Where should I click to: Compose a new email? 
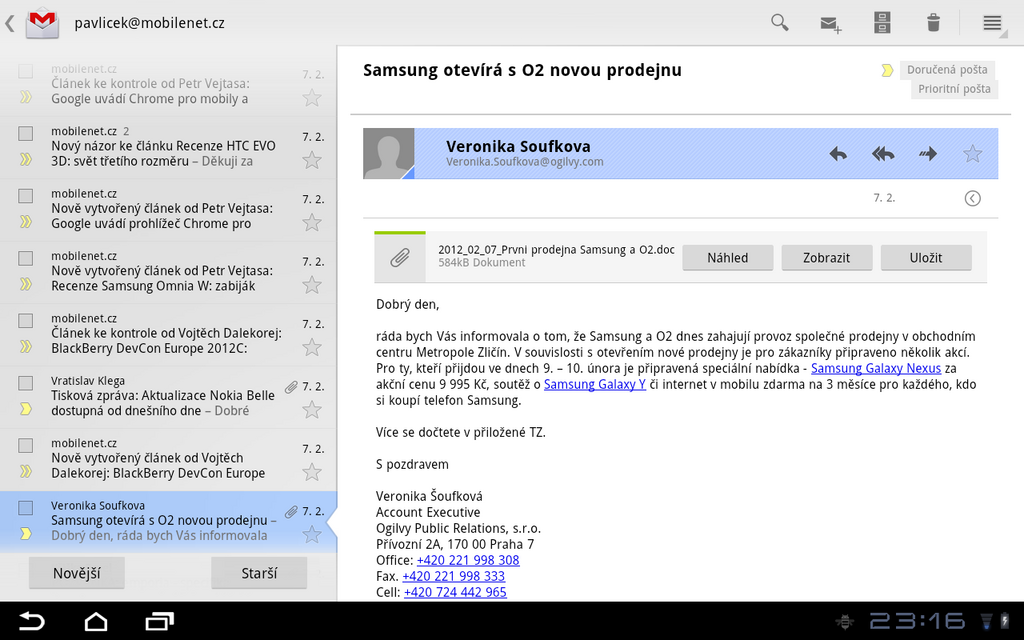(830, 21)
